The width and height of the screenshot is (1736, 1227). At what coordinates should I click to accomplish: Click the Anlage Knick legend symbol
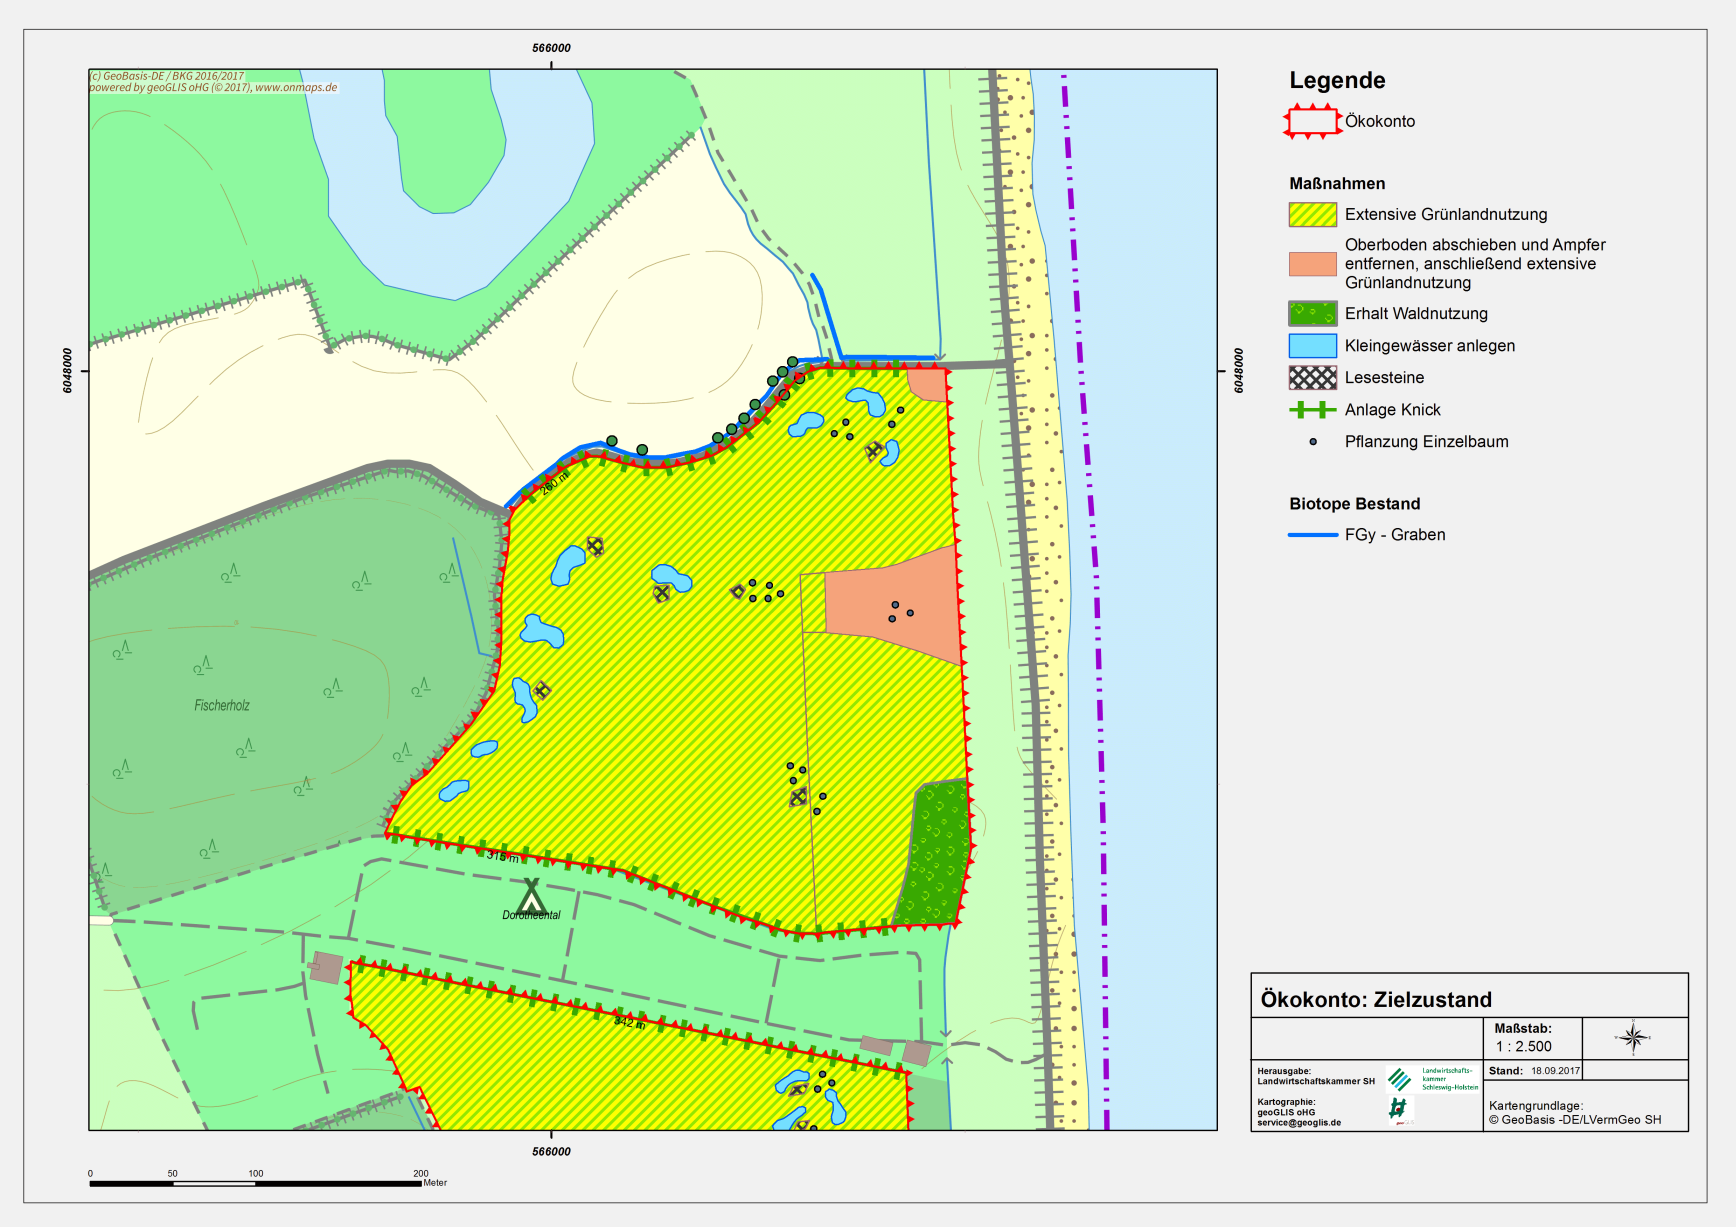click(1312, 410)
